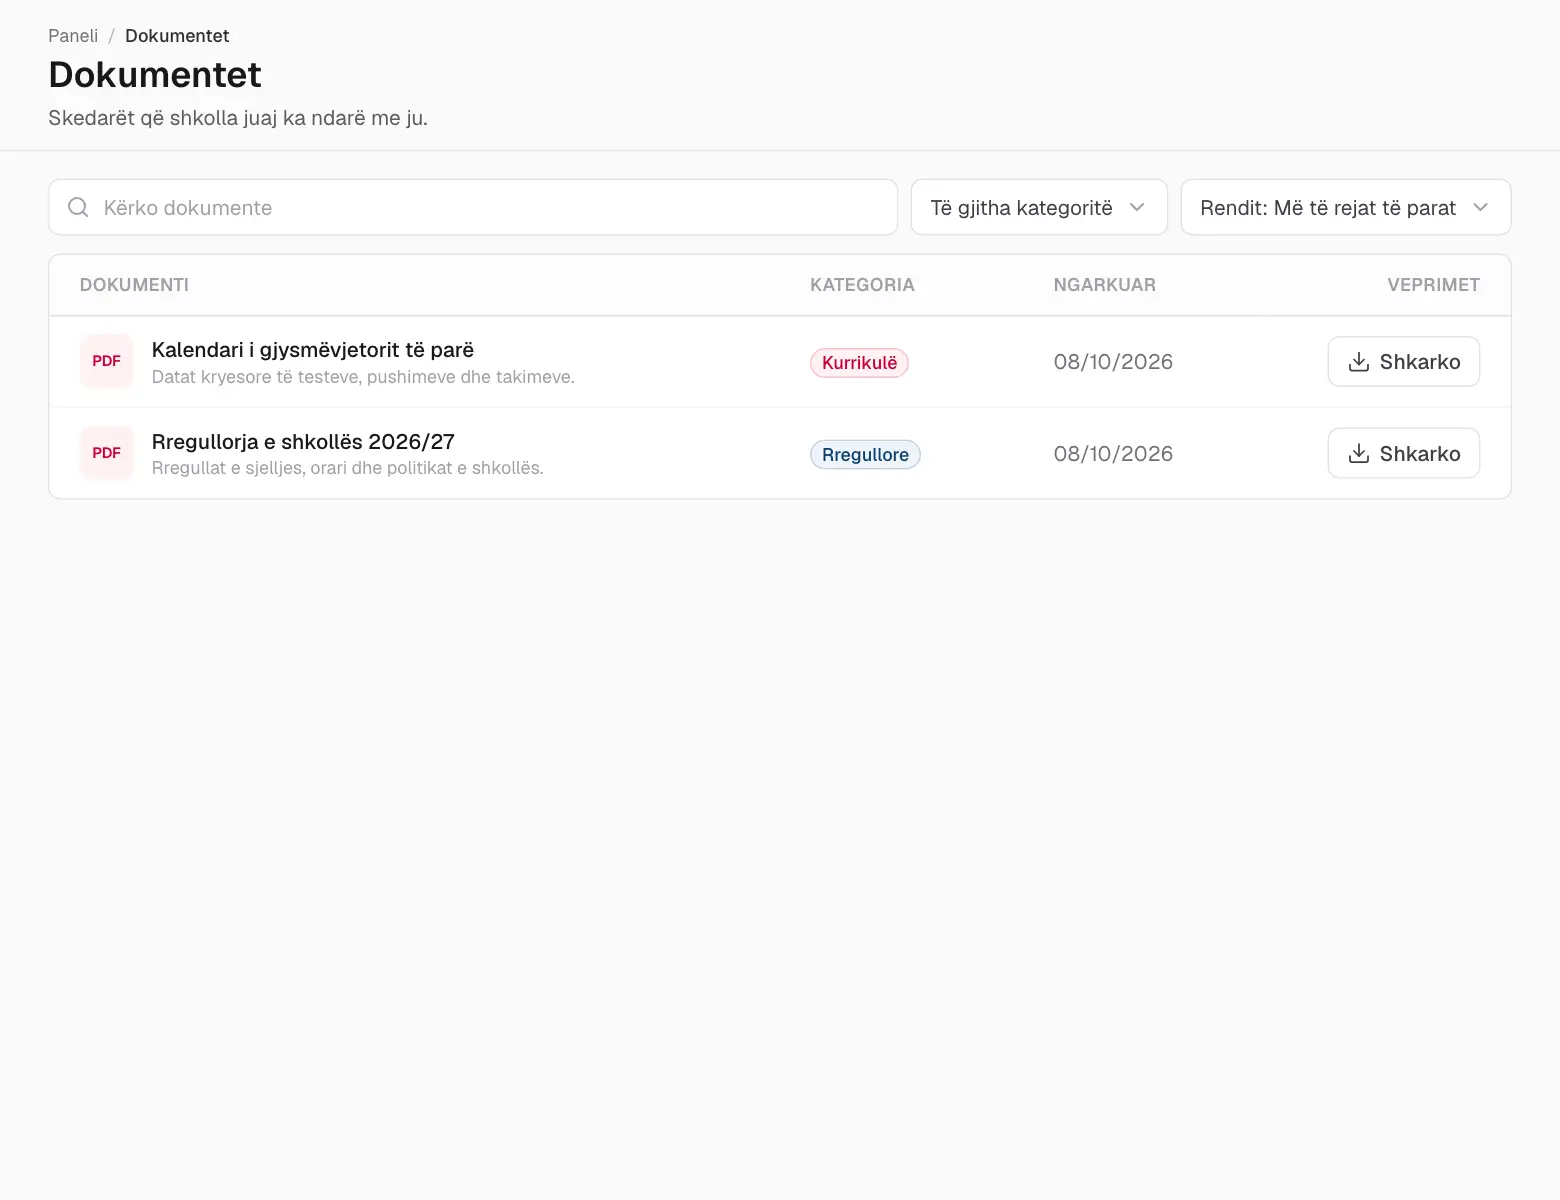Screen dimensions: 1560x1200
Task: Click the chevron on the Rendit sort dropdown
Action: [x=1481, y=207]
